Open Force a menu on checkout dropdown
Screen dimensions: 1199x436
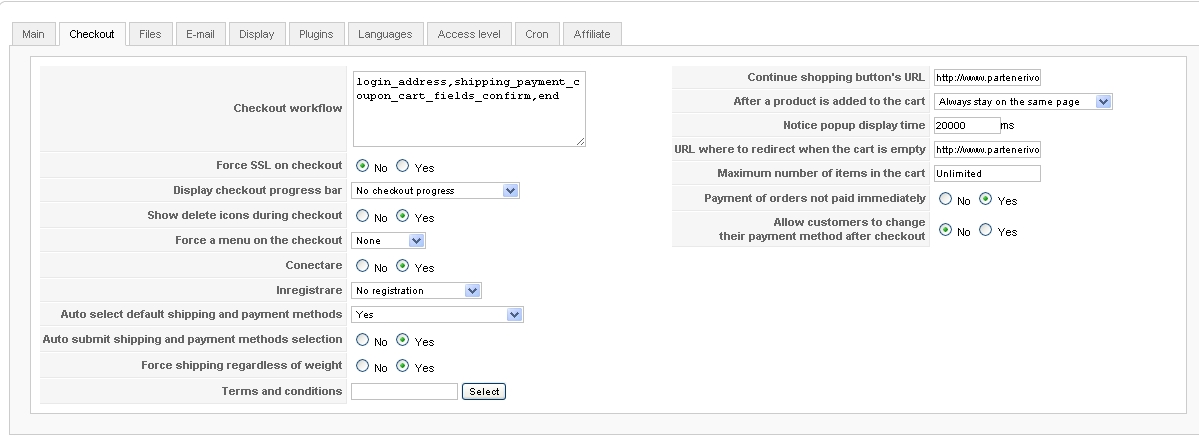click(390, 241)
